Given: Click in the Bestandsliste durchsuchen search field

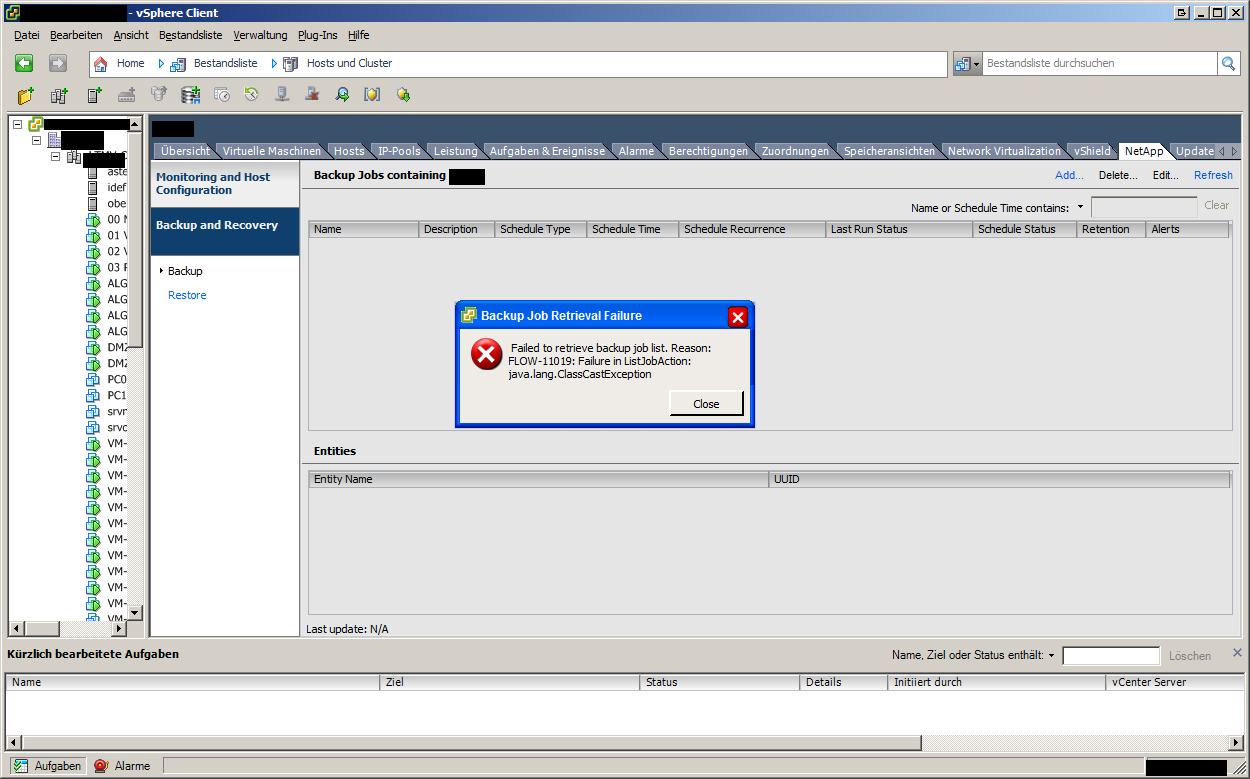Looking at the screenshot, I should pos(1099,63).
